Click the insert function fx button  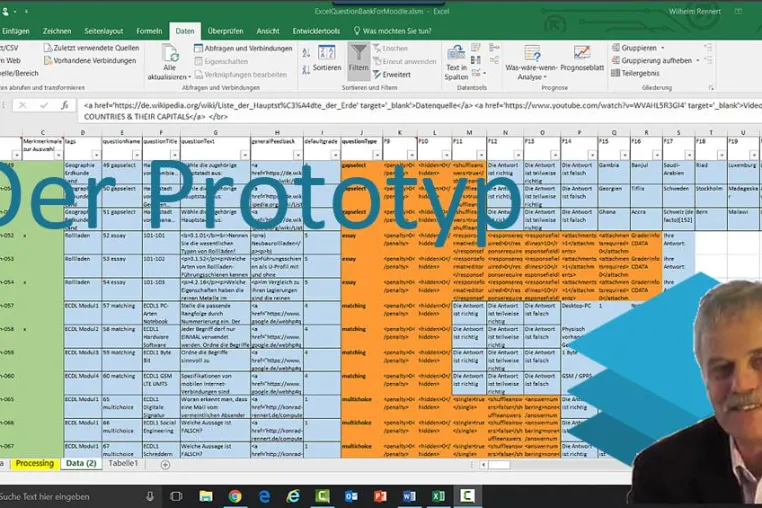pos(65,105)
